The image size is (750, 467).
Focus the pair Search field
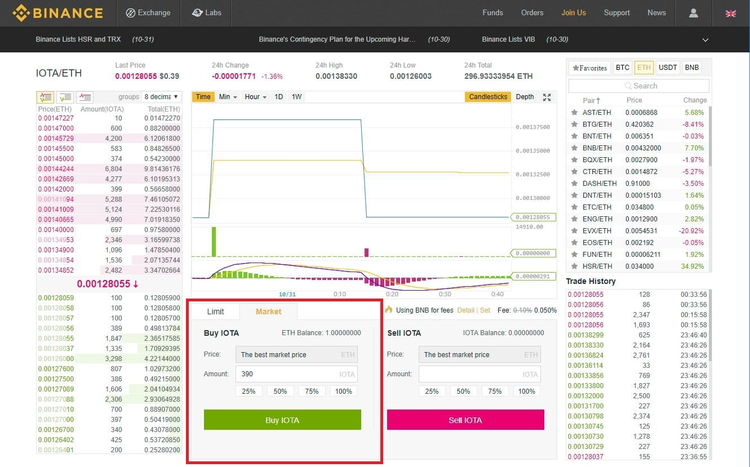point(639,86)
